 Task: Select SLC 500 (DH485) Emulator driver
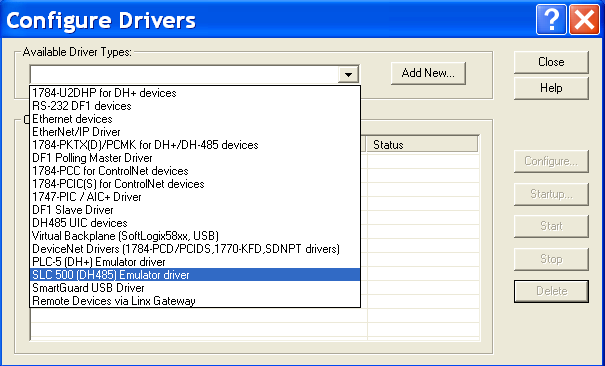tap(195, 275)
